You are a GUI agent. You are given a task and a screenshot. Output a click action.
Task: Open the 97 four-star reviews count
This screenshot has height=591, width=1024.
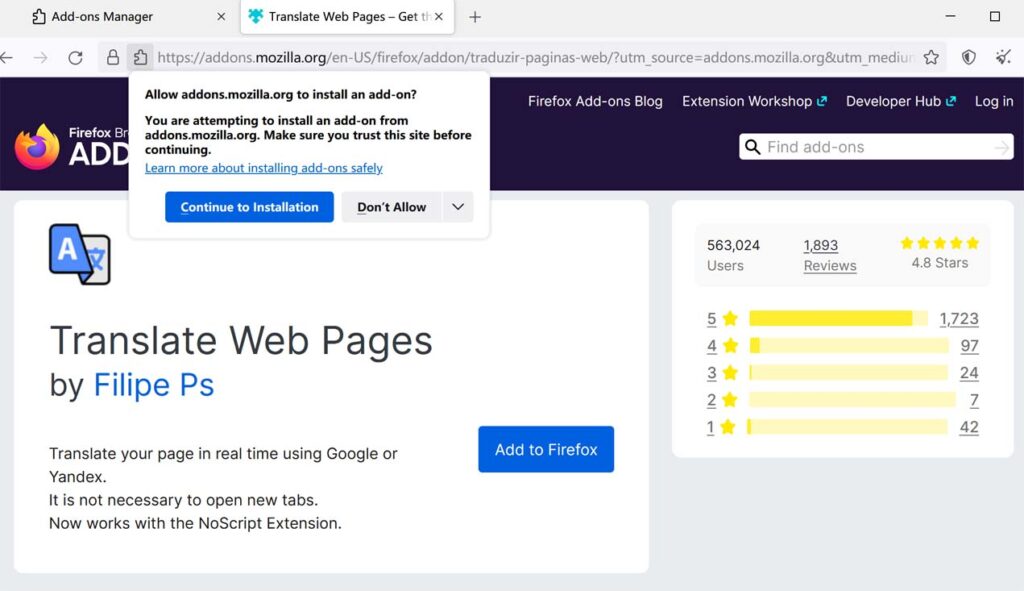pyautogui.click(x=969, y=345)
